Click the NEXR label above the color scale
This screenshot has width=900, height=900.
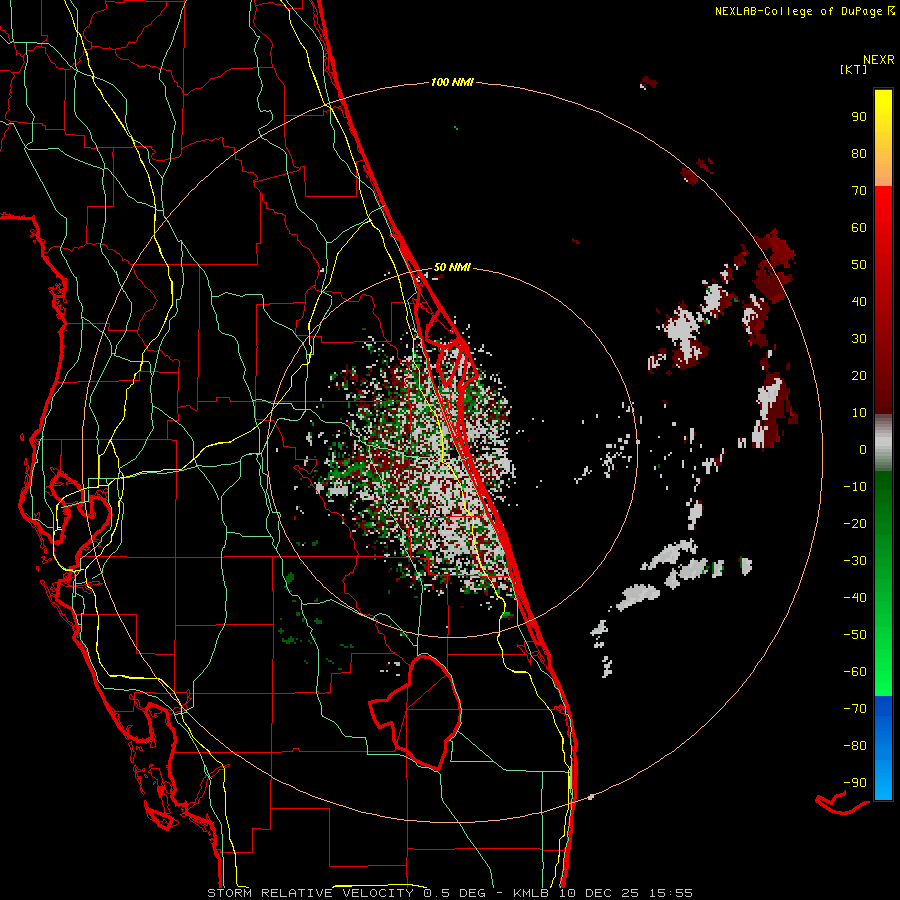point(879,60)
